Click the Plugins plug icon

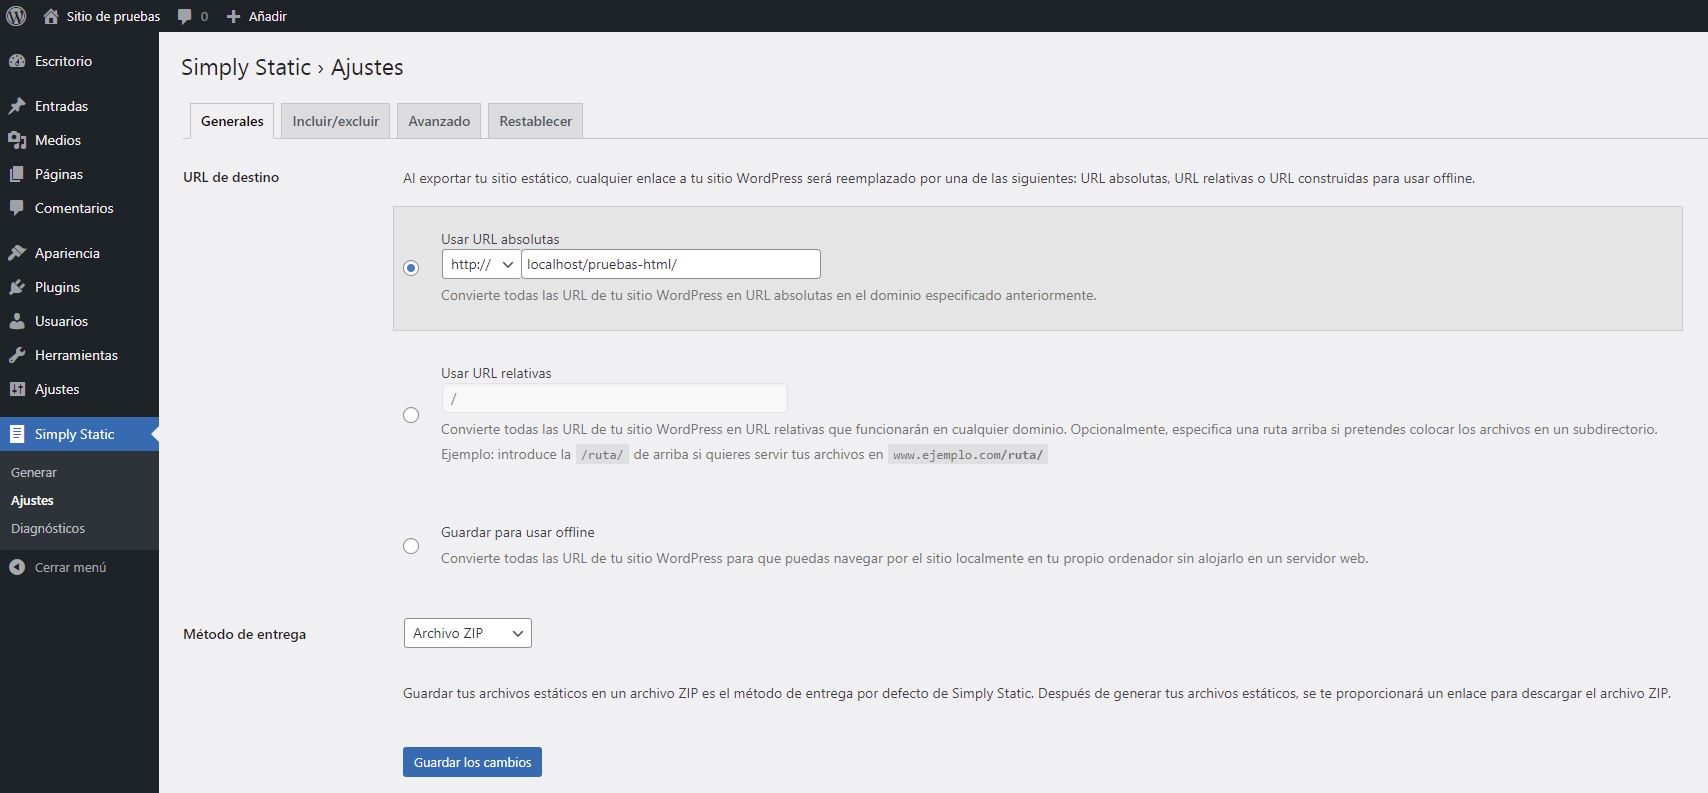17,287
